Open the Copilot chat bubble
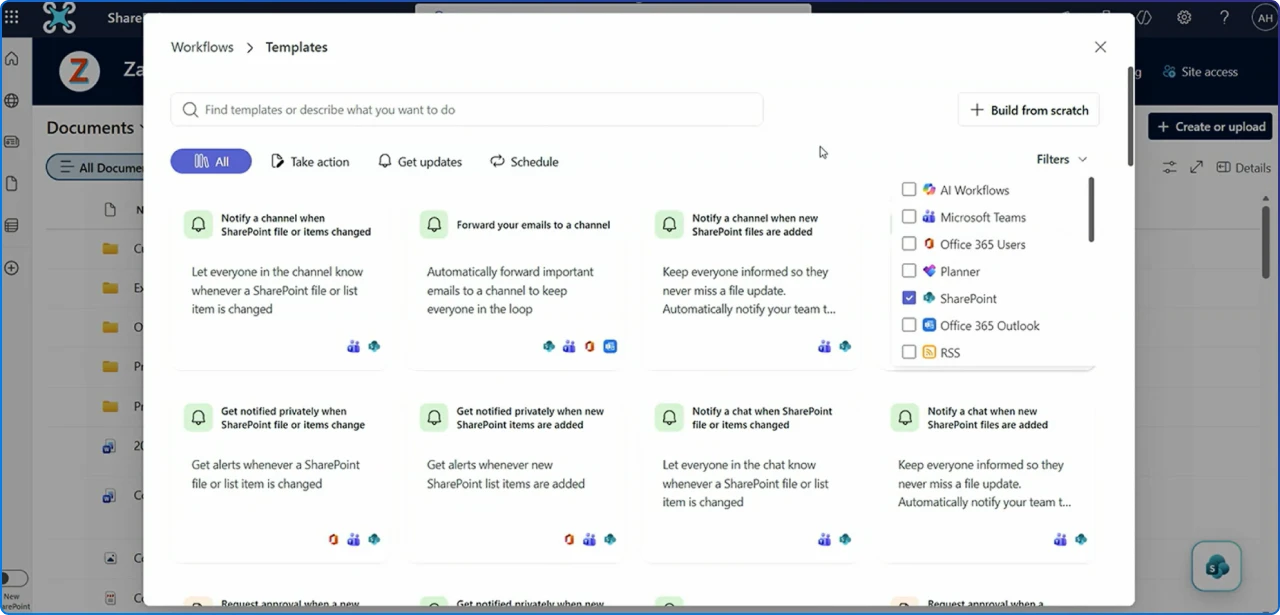Viewport: 1280px width, 615px height. click(x=1216, y=565)
